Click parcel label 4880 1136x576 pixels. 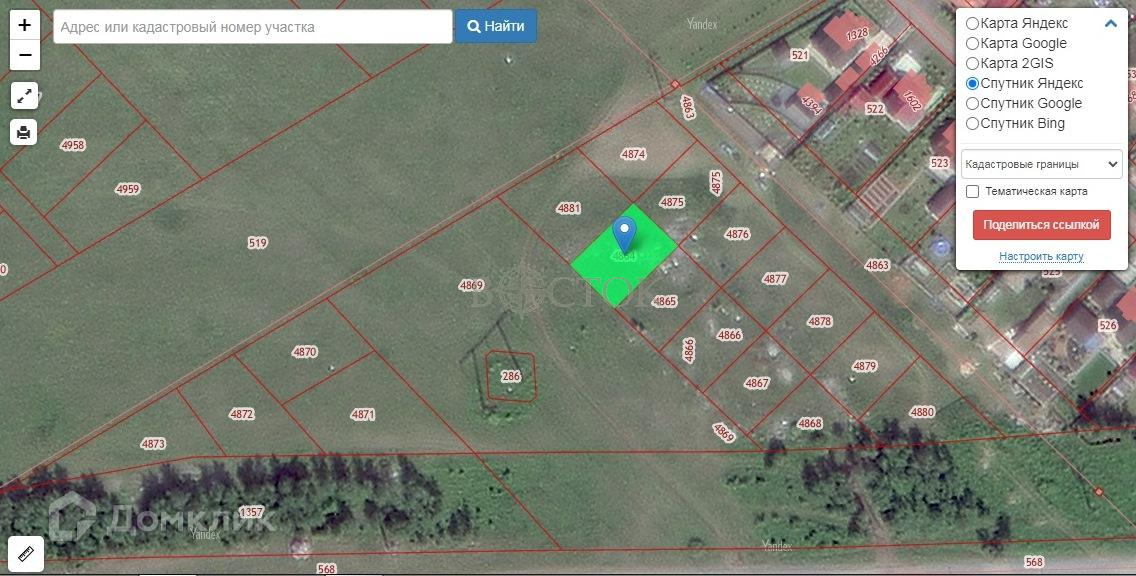point(922,412)
